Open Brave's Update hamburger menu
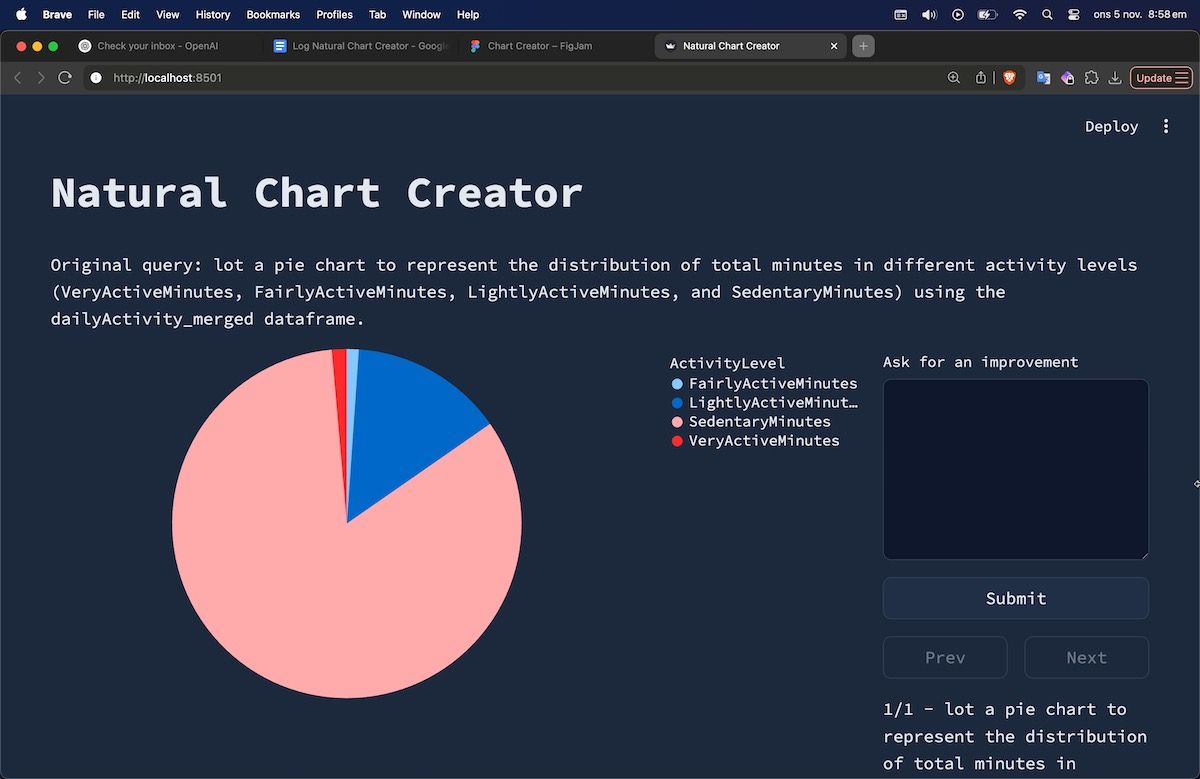Image resolution: width=1200 pixels, height=779 pixels. [1161, 77]
